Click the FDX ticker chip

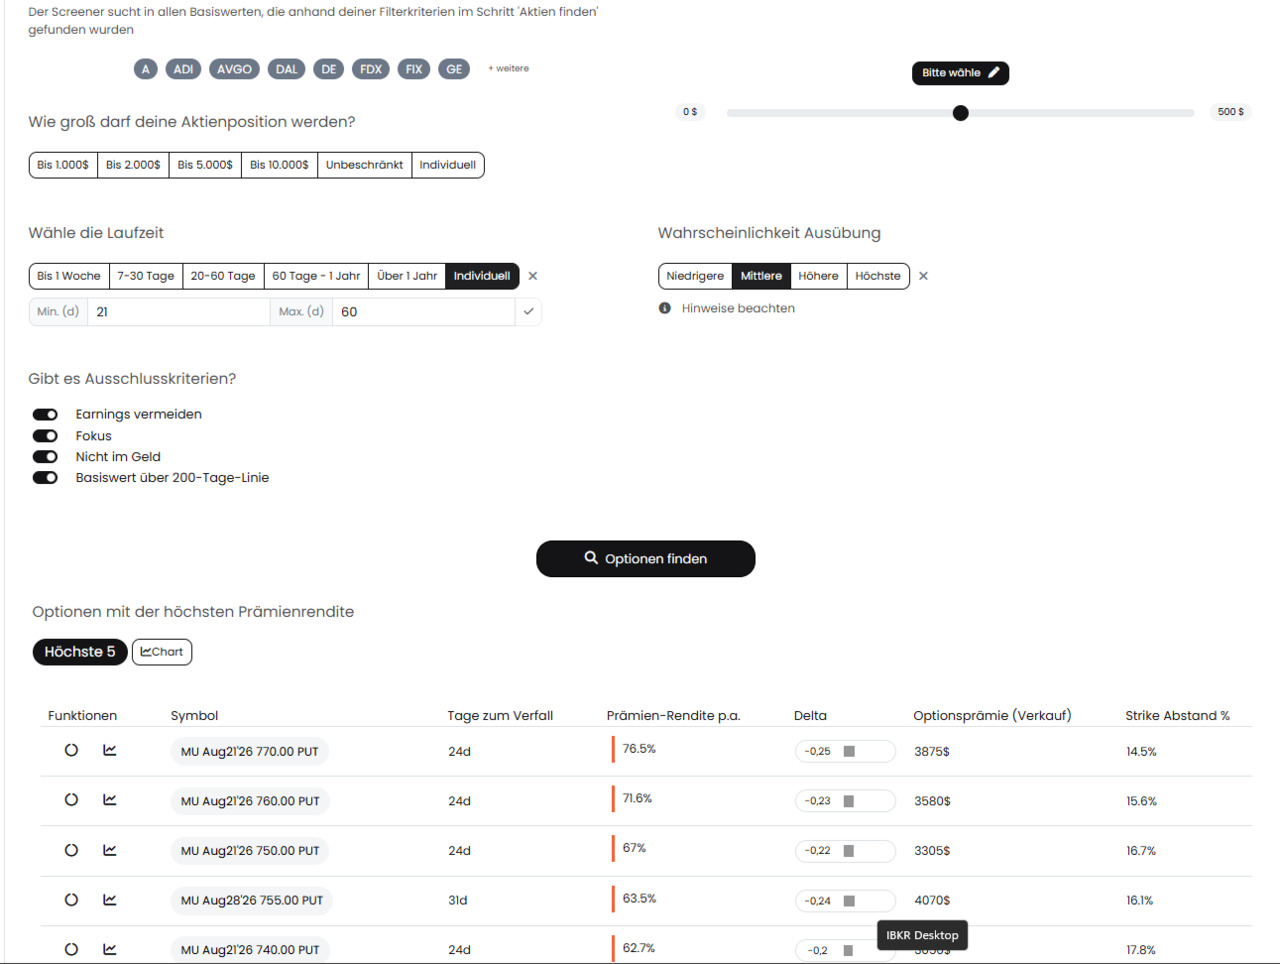coord(371,69)
